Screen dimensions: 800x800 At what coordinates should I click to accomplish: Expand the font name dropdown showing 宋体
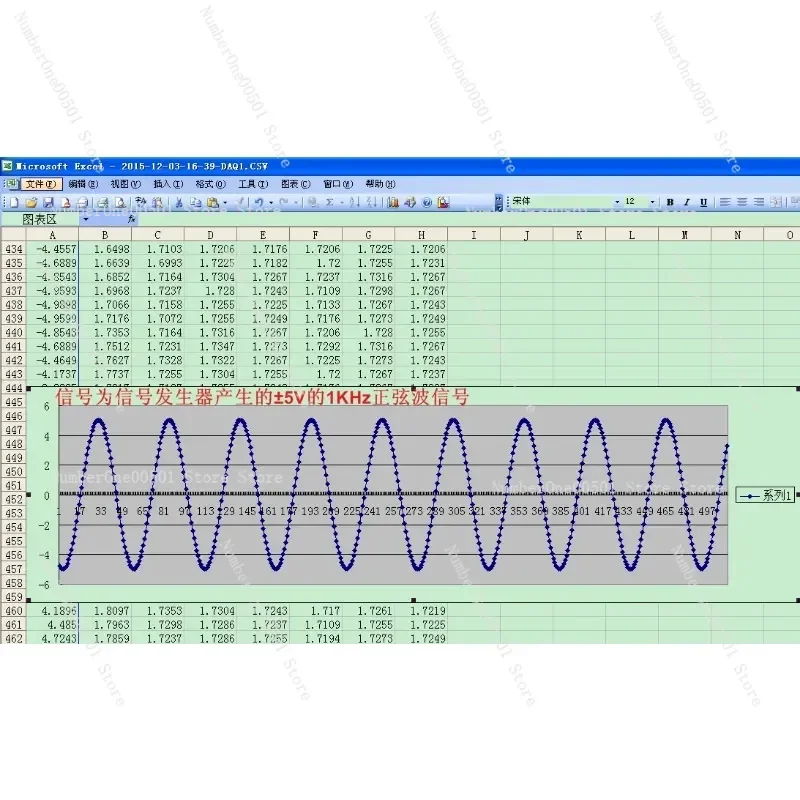(617, 202)
